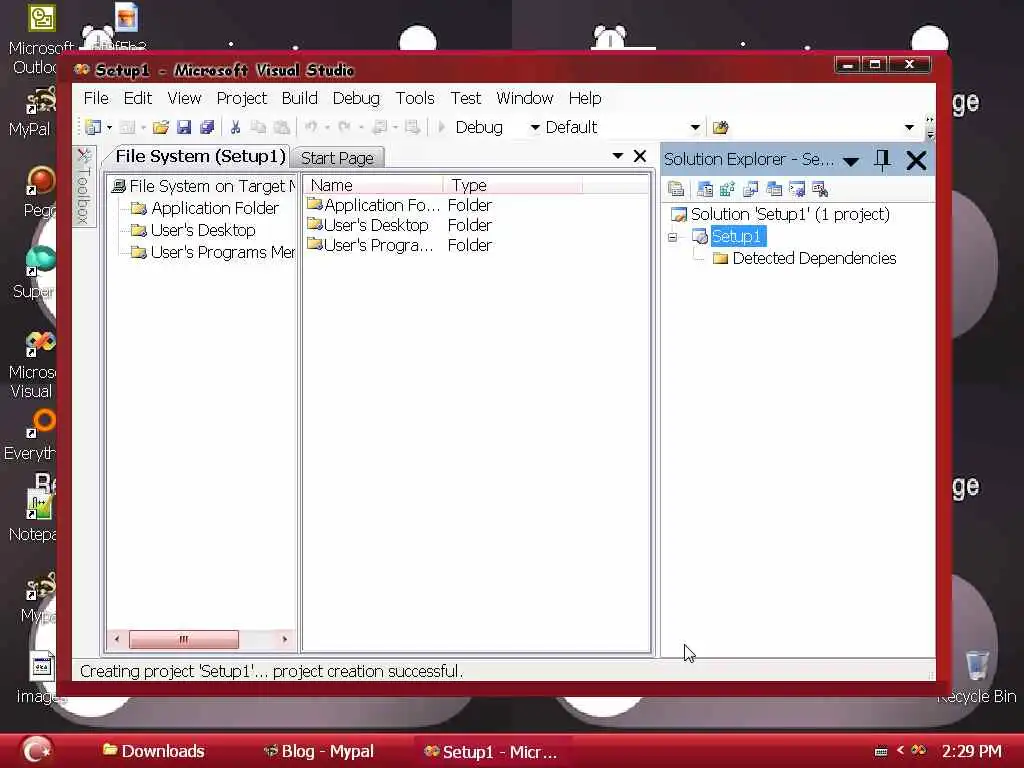1024x768 pixels.
Task: Open the User Interface Editor icon
Action: [774, 189]
